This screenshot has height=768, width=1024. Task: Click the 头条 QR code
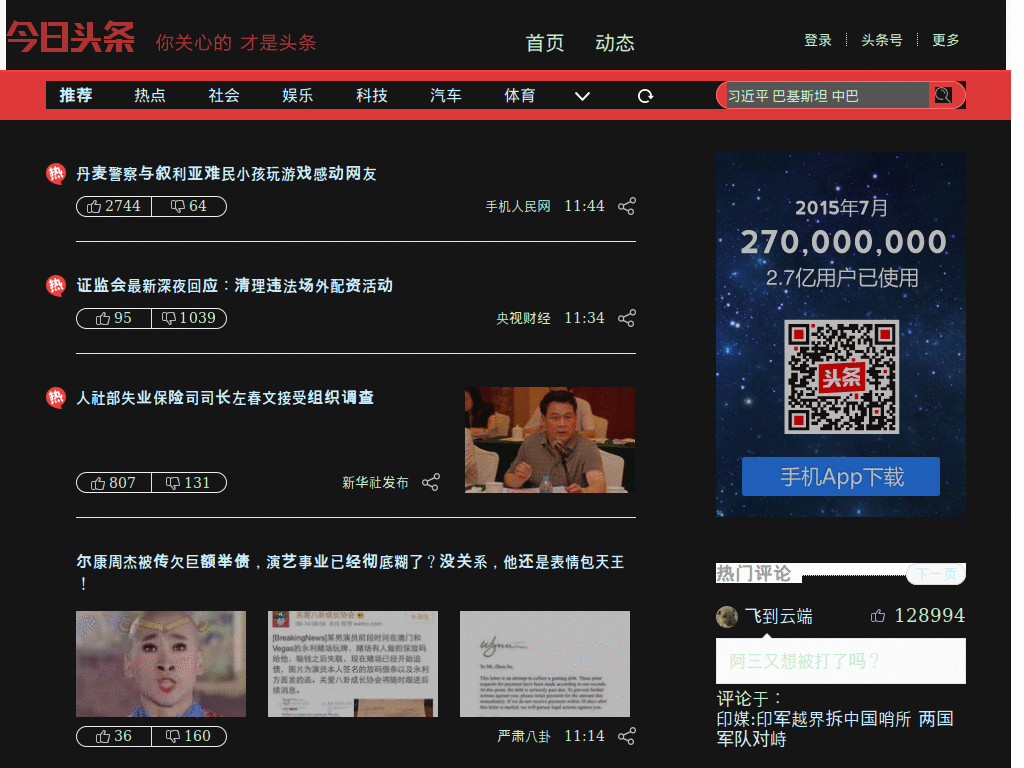[x=841, y=377]
